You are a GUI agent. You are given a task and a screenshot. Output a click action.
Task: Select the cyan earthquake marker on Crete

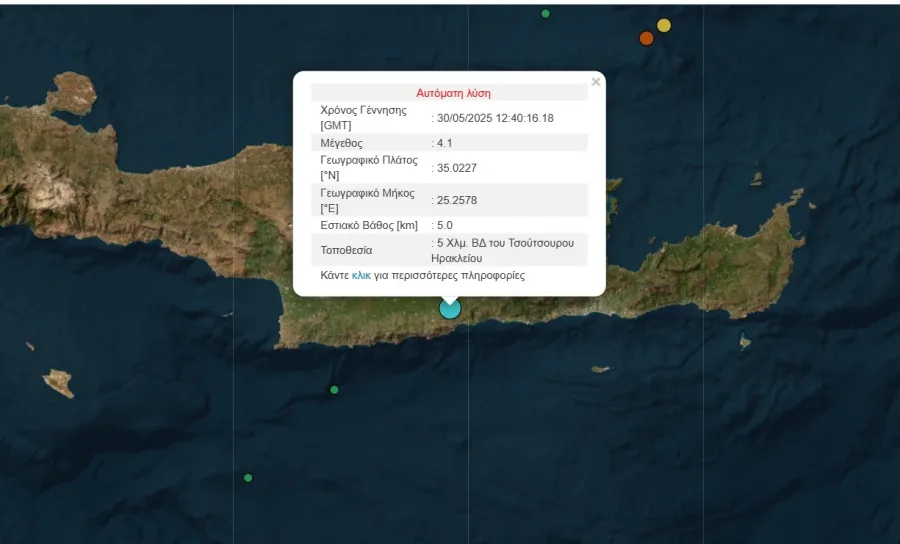(450, 308)
